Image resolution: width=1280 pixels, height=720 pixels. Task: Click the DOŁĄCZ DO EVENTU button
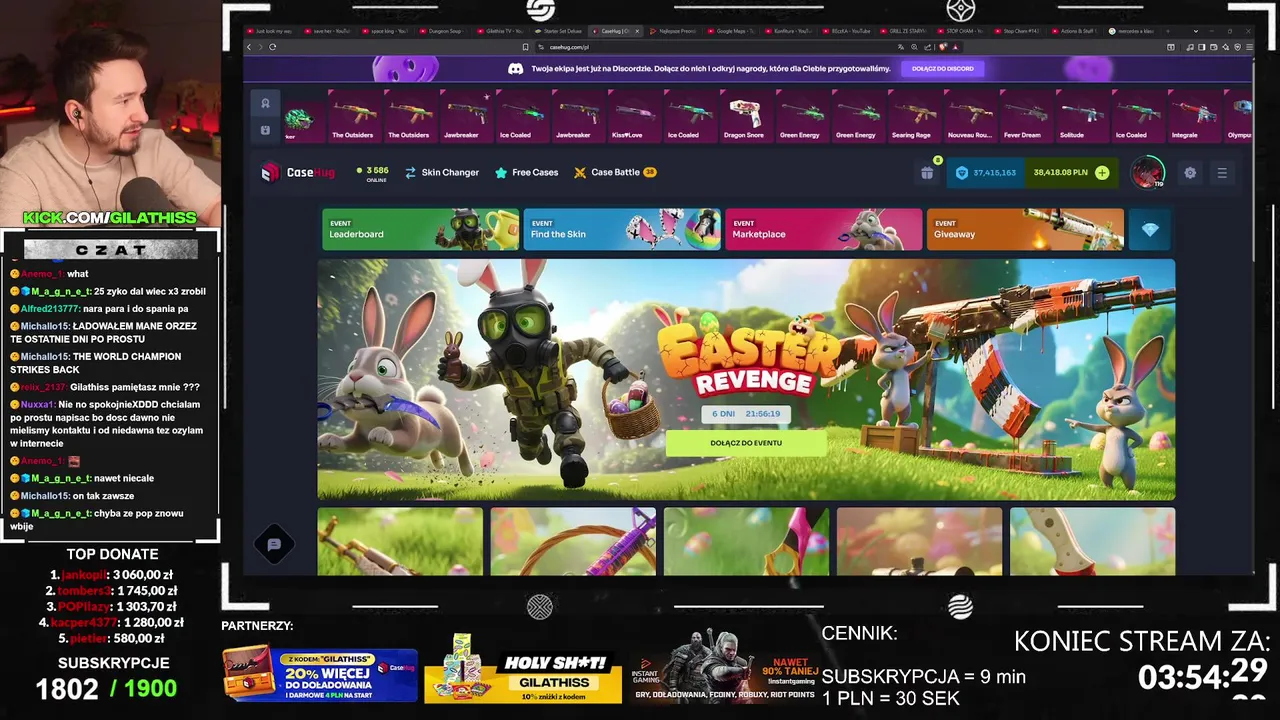746,443
